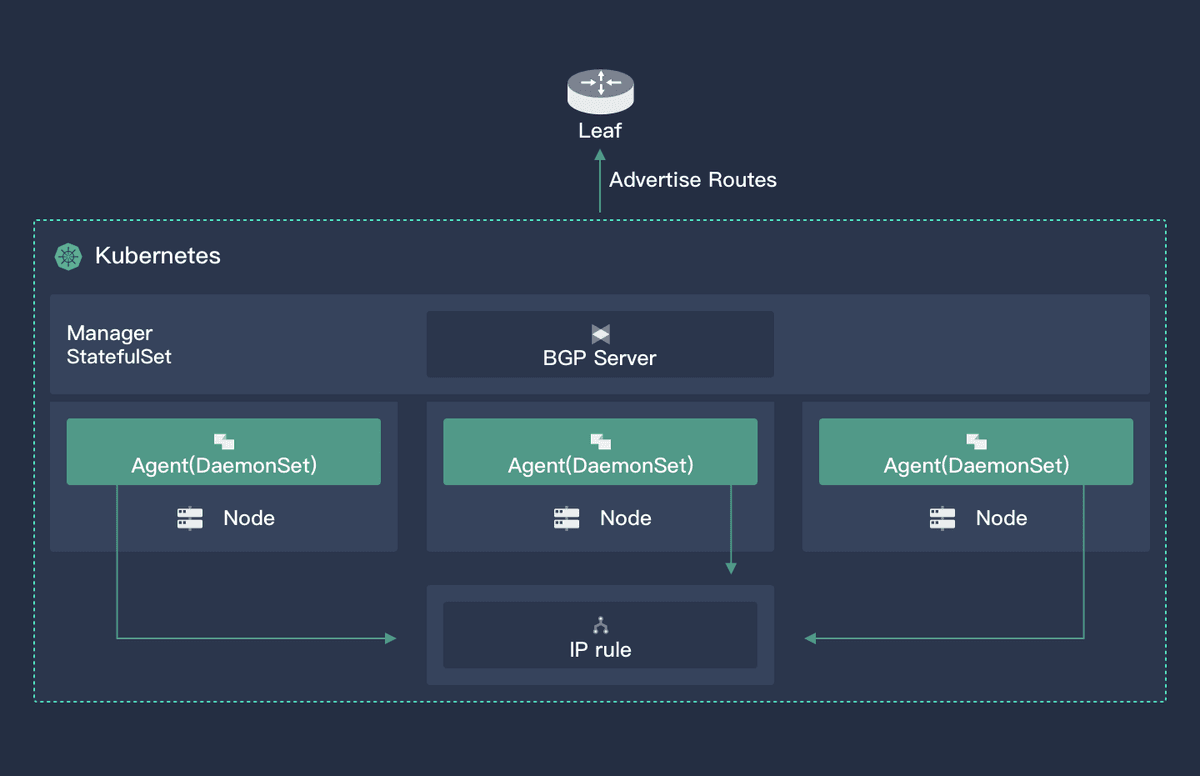Click the Leaf label text

pos(600,130)
